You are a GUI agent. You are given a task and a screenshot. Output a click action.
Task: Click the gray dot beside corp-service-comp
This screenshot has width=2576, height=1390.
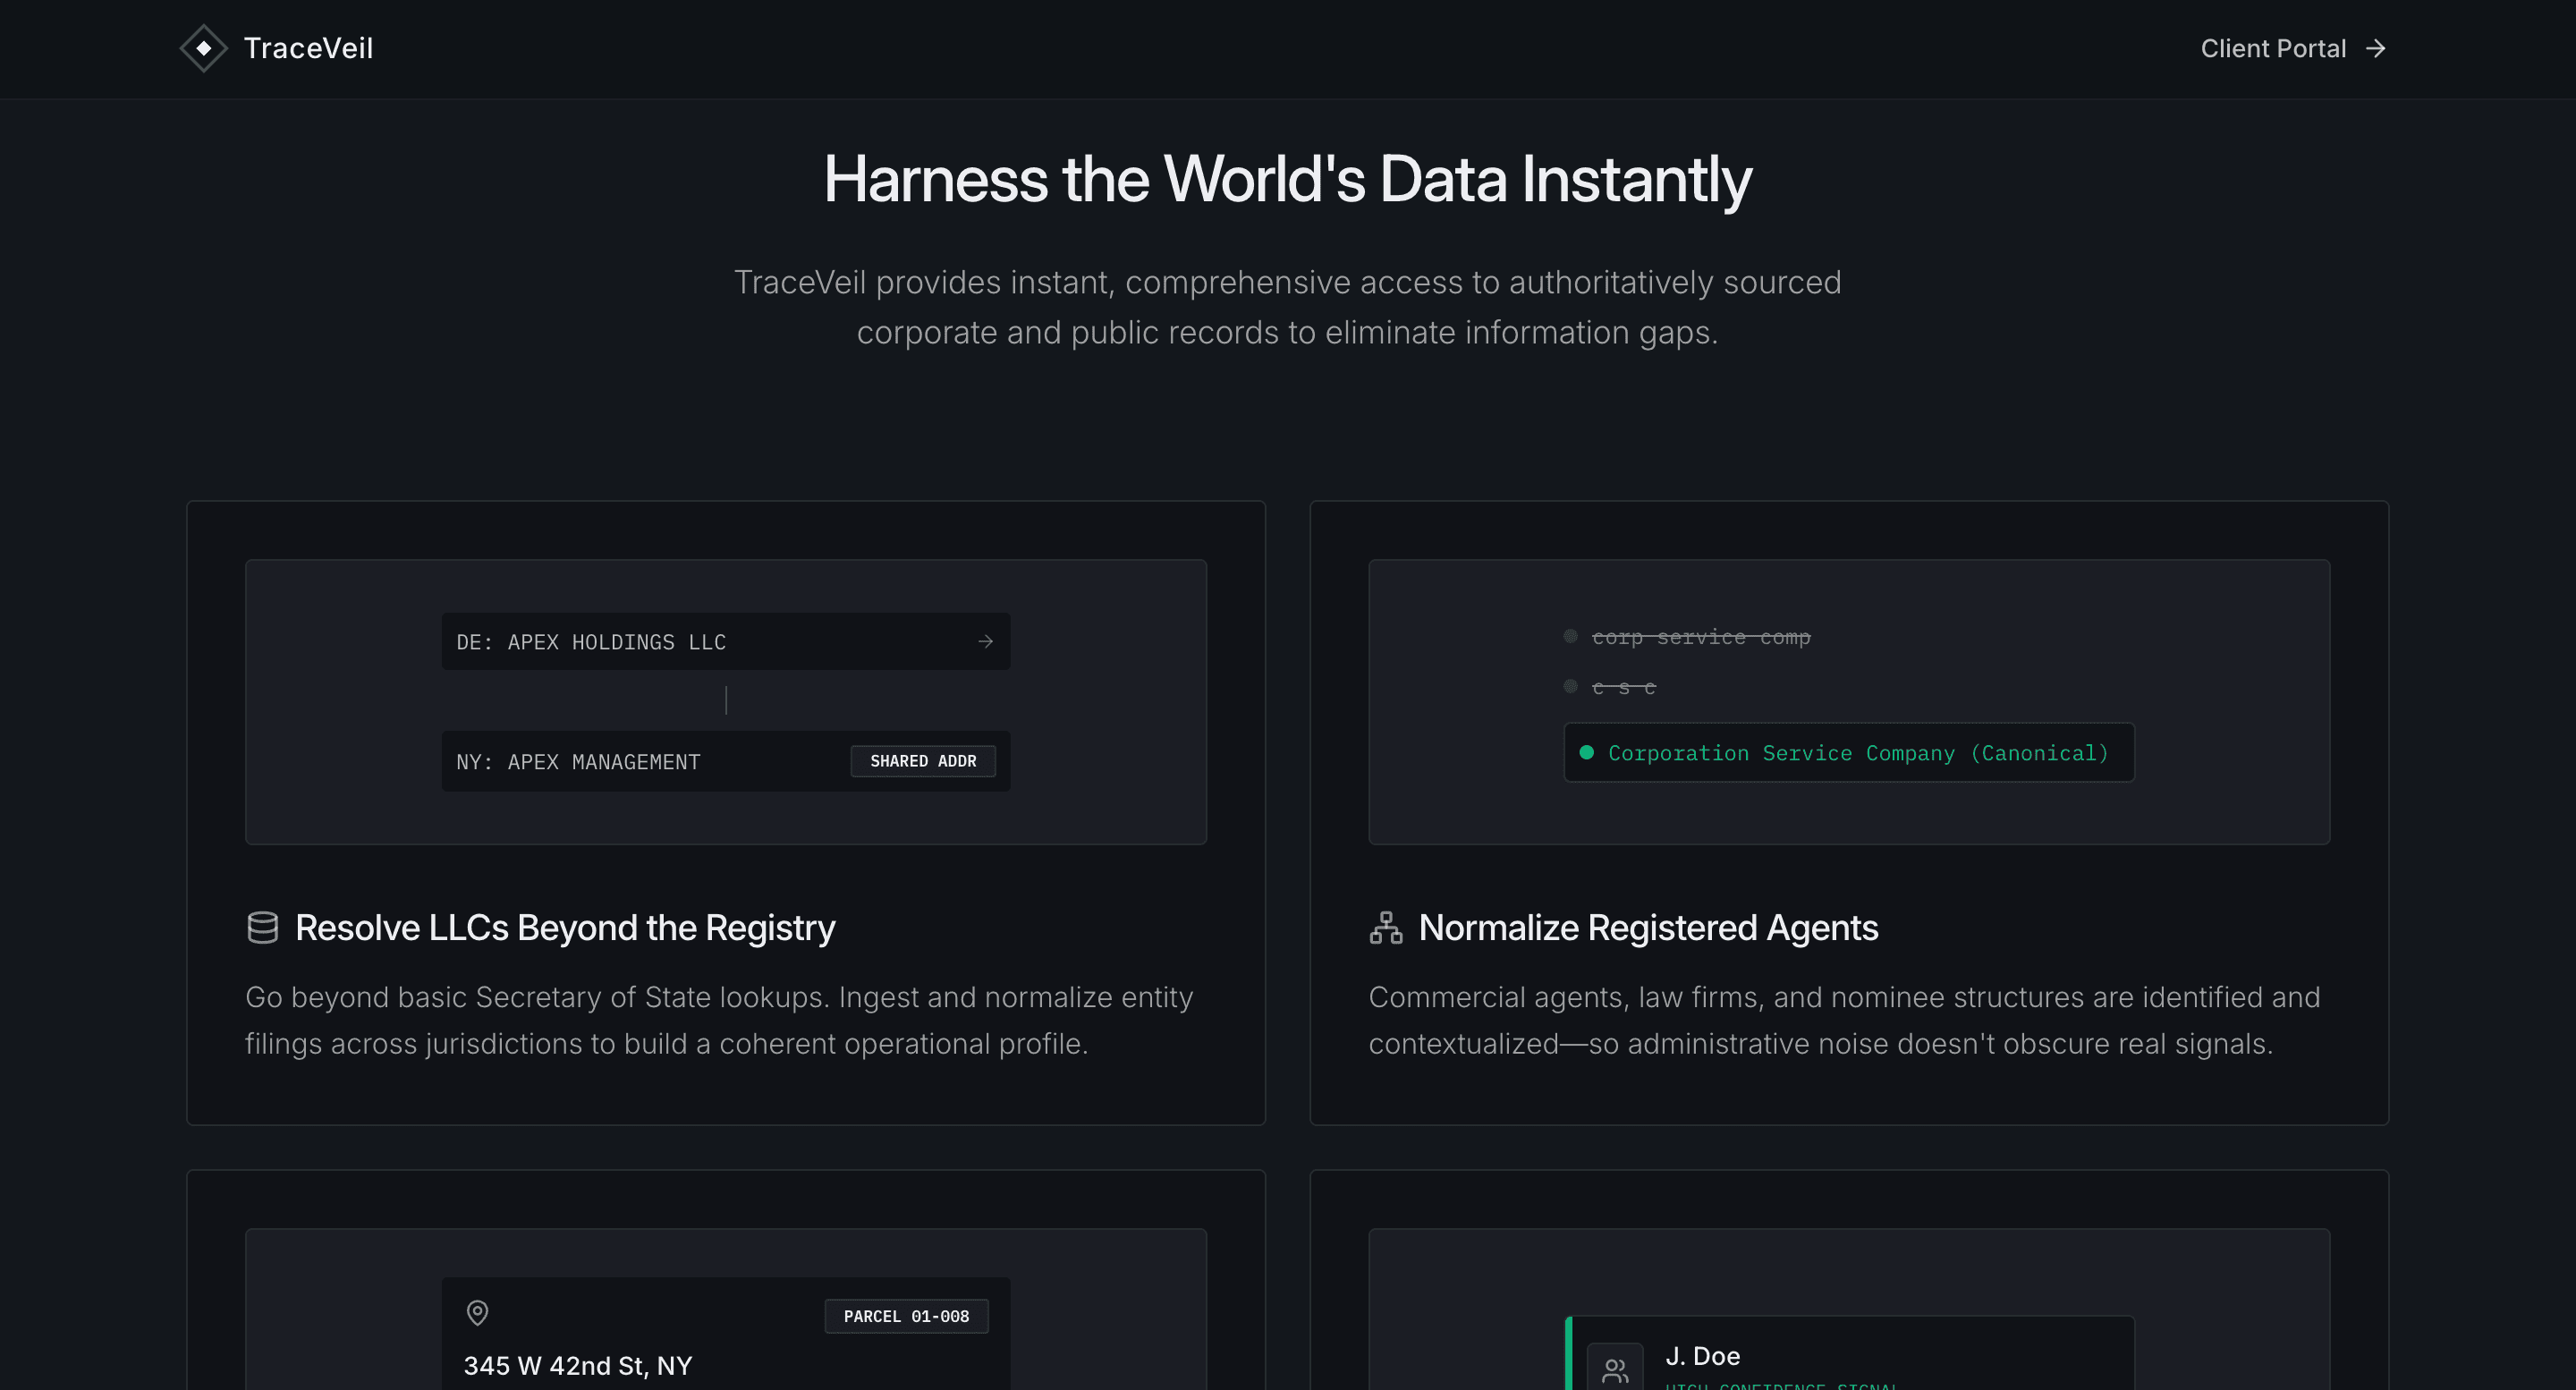click(1570, 636)
